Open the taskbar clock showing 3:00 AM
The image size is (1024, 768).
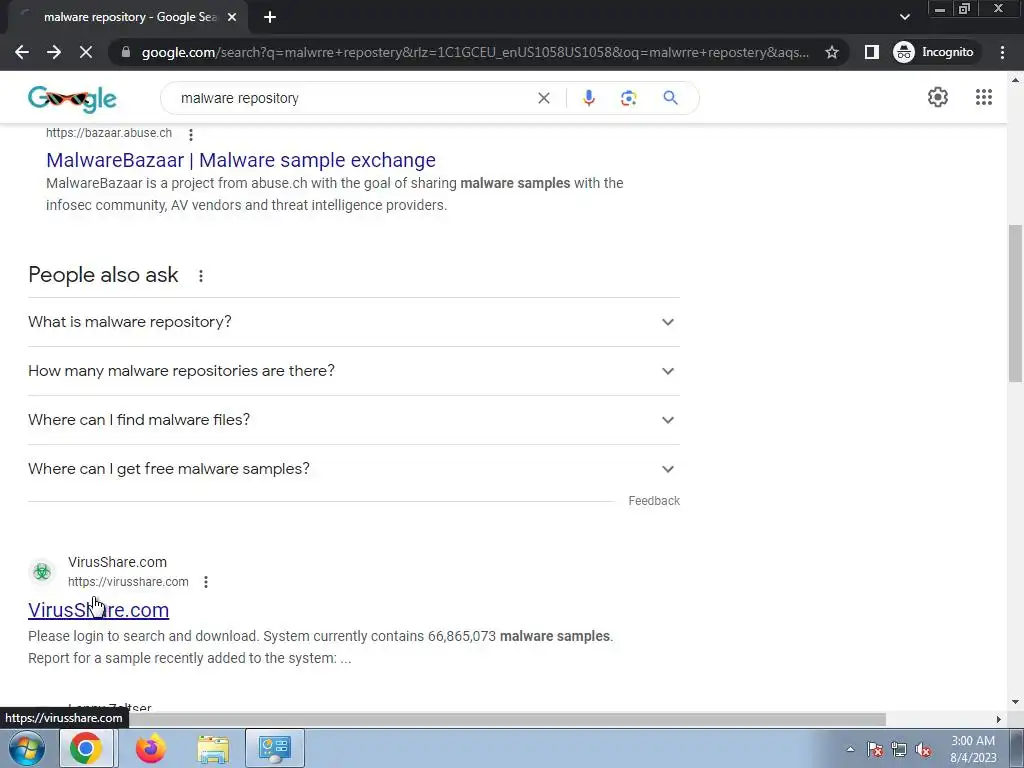[x=973, y=749]
